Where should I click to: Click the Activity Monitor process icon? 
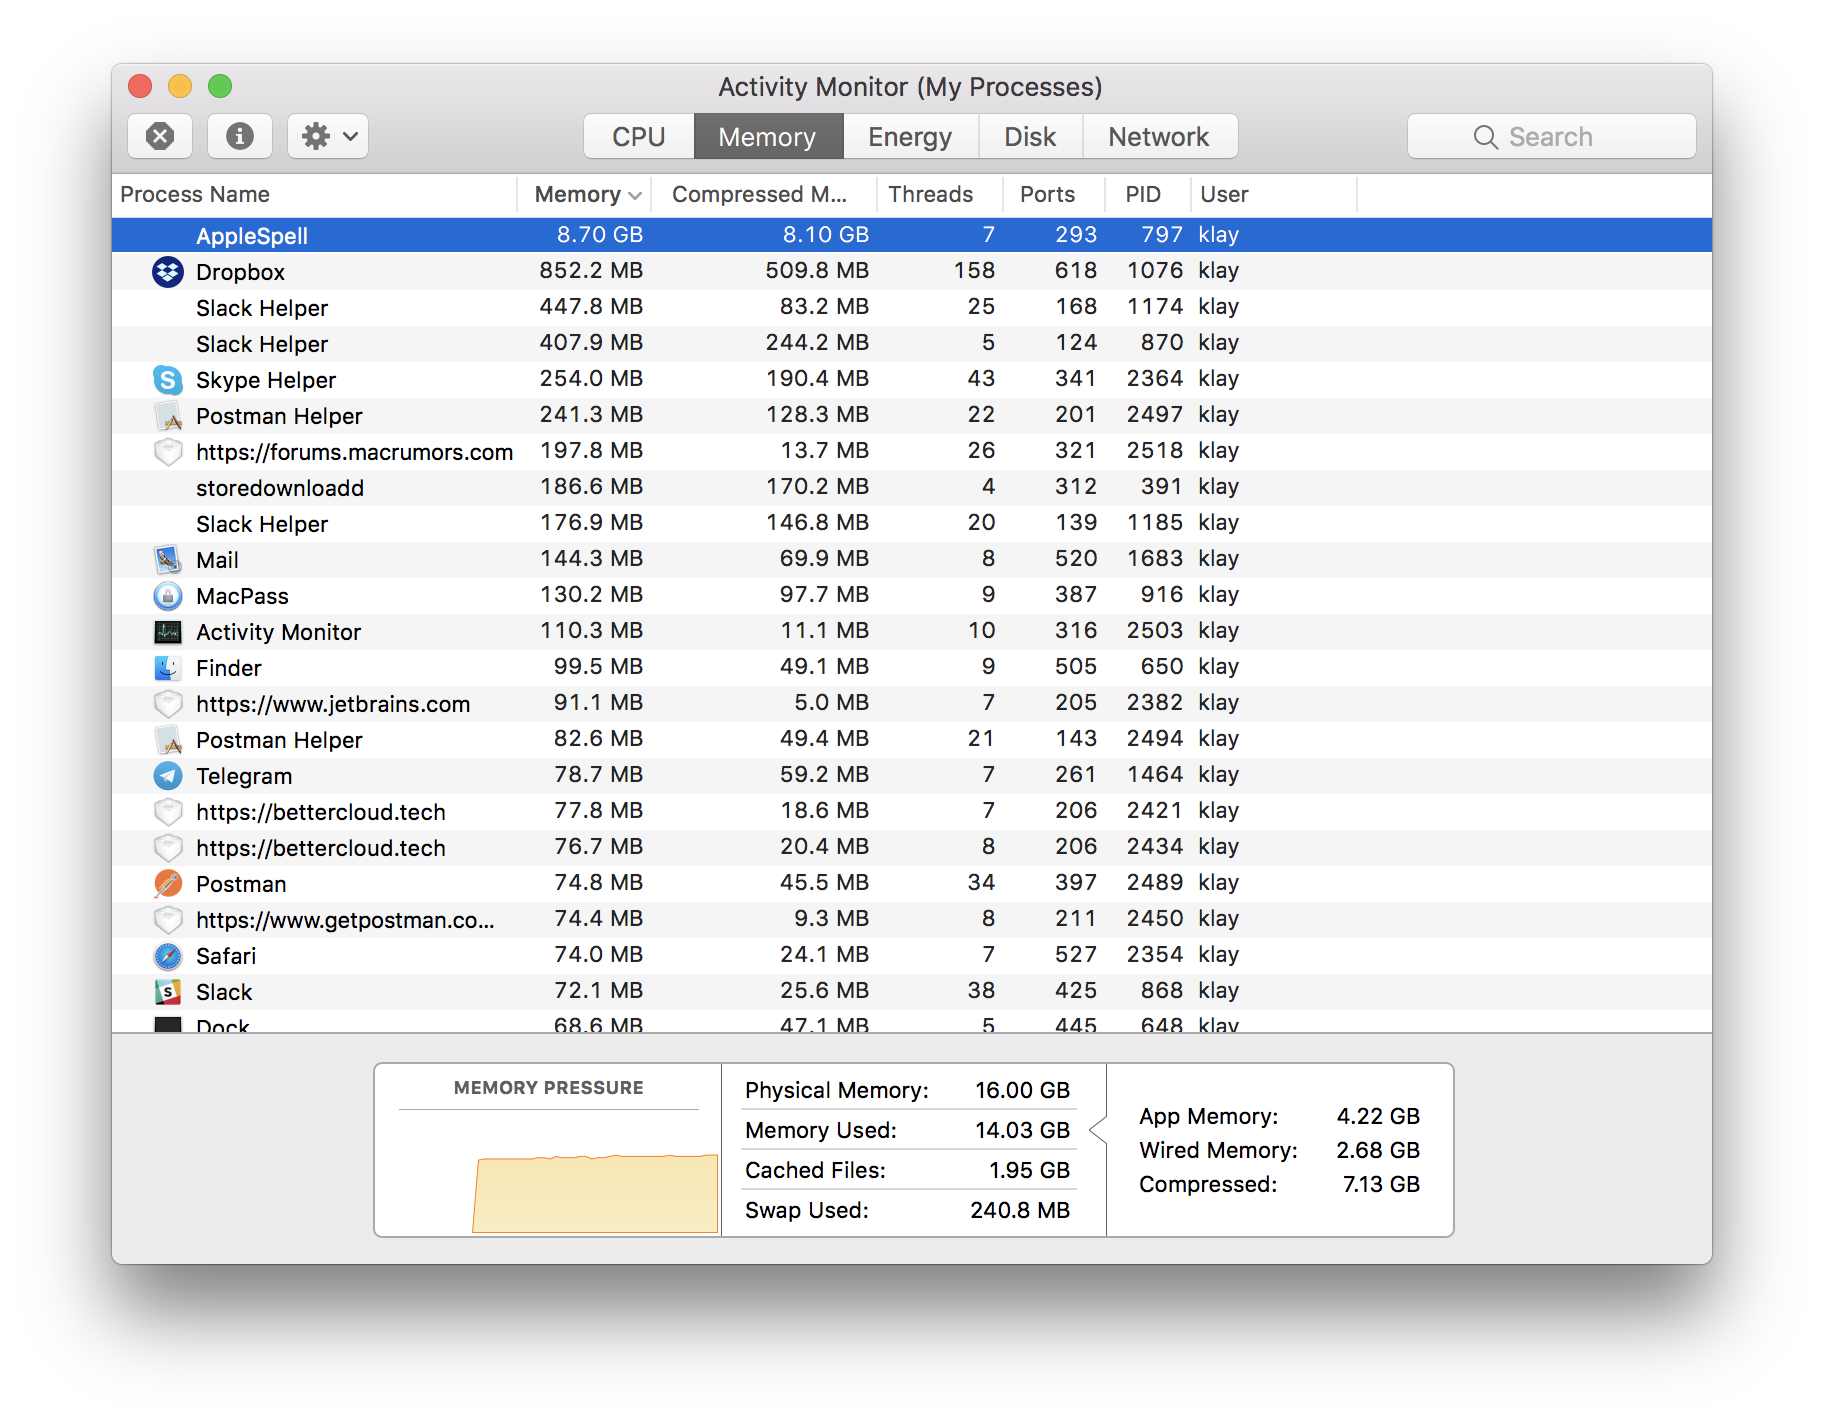[x=167, y=631]
